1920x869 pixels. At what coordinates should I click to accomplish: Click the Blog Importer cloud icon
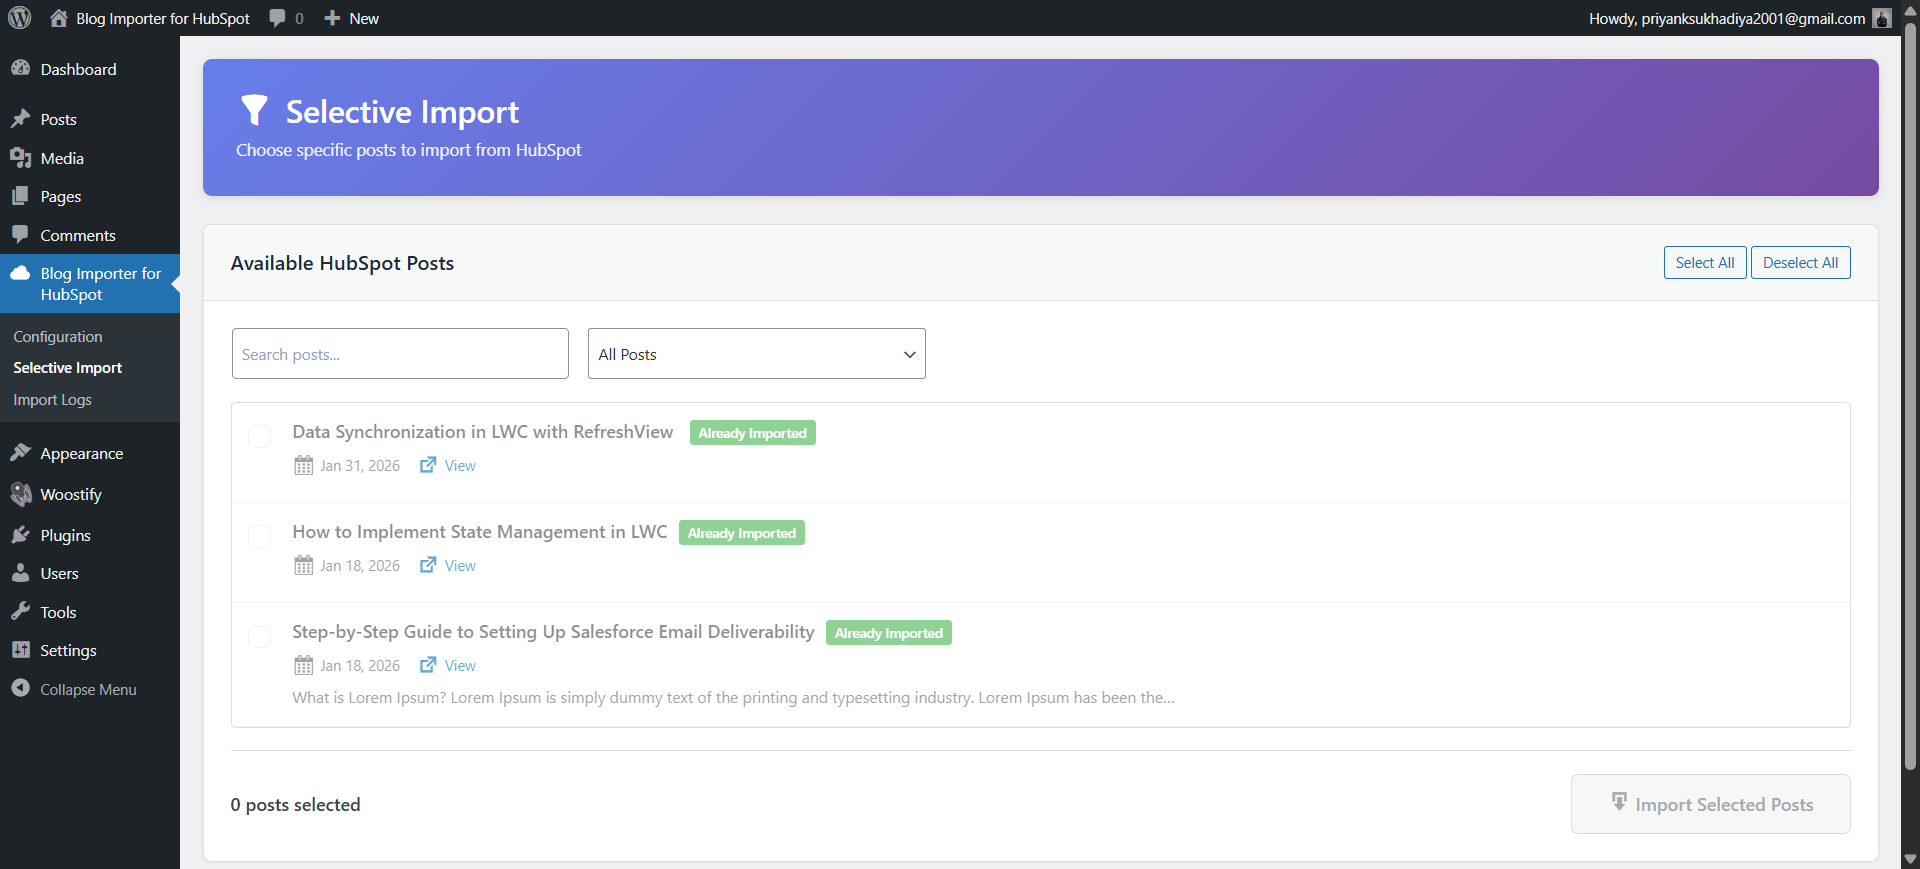point(20,273)
